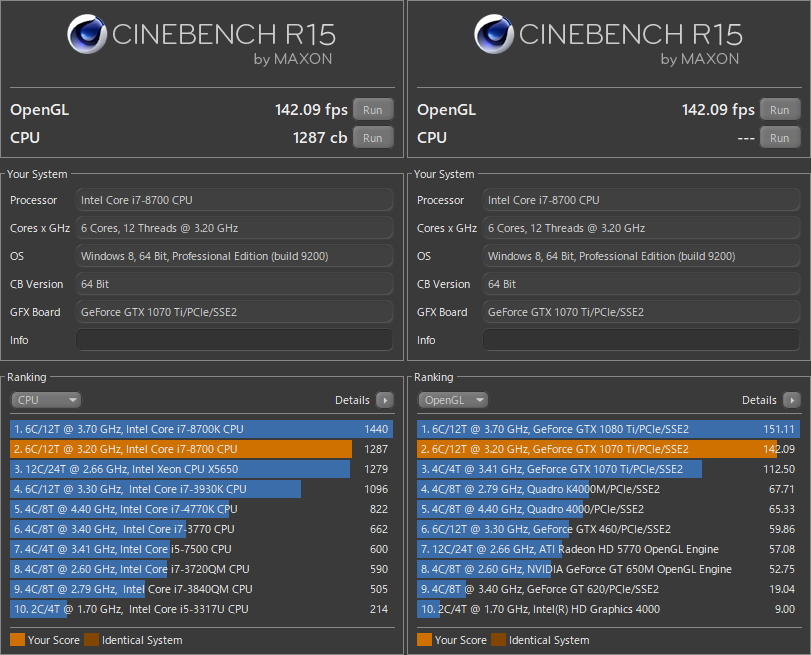Click the OS field in right window
811x655 pixels.
coord(641,256)
